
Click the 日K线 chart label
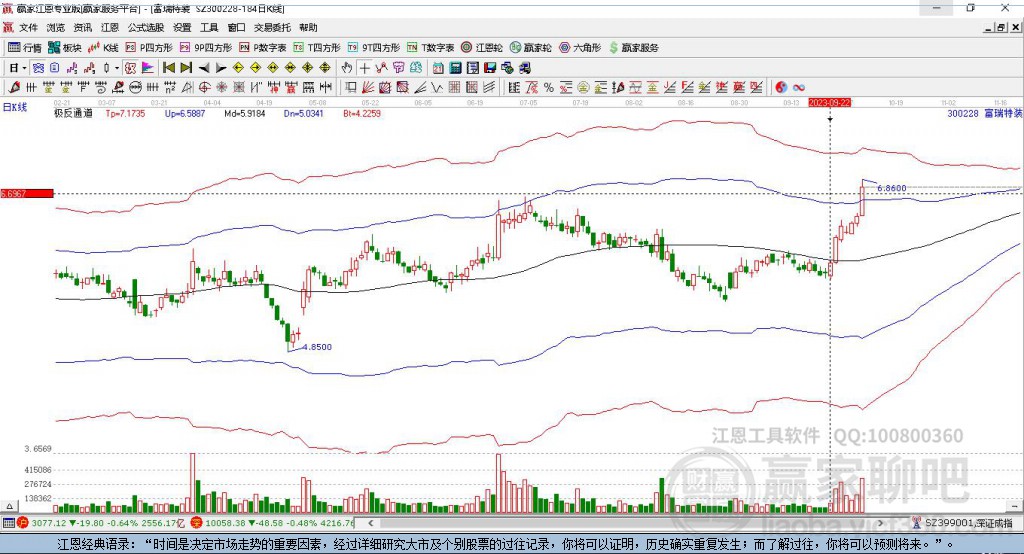(x=15, y=108)
